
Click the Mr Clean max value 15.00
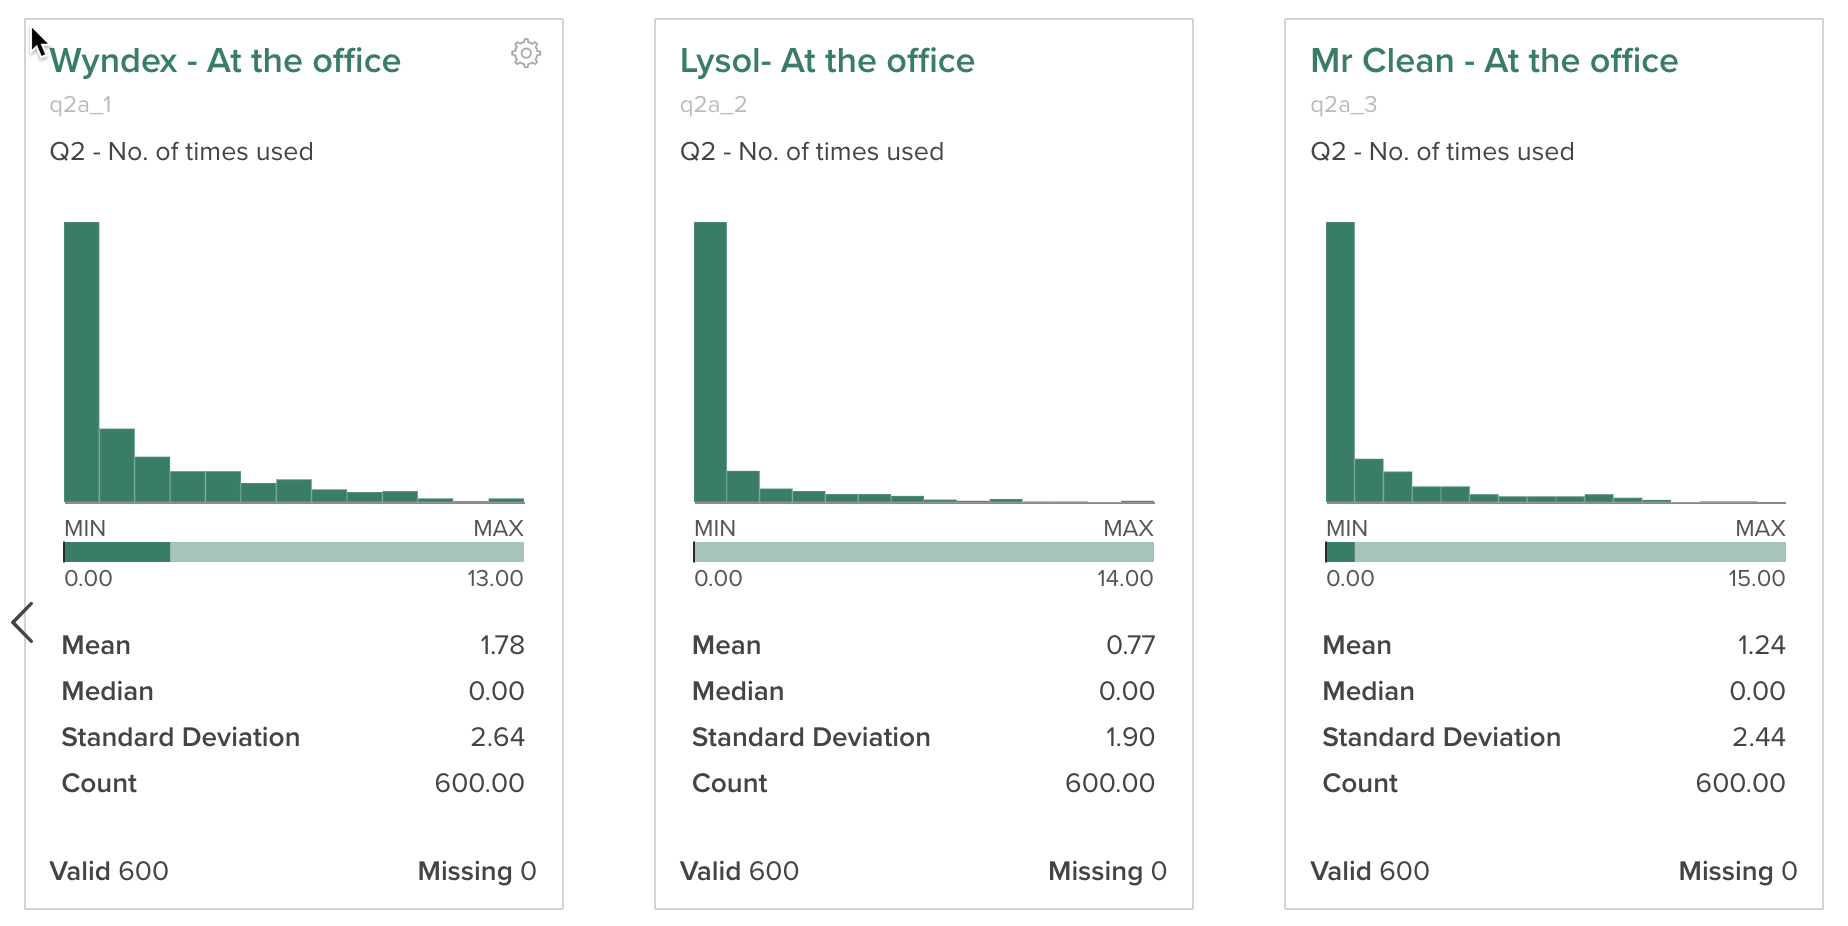pyautogui.click(x=1757, y=578)
